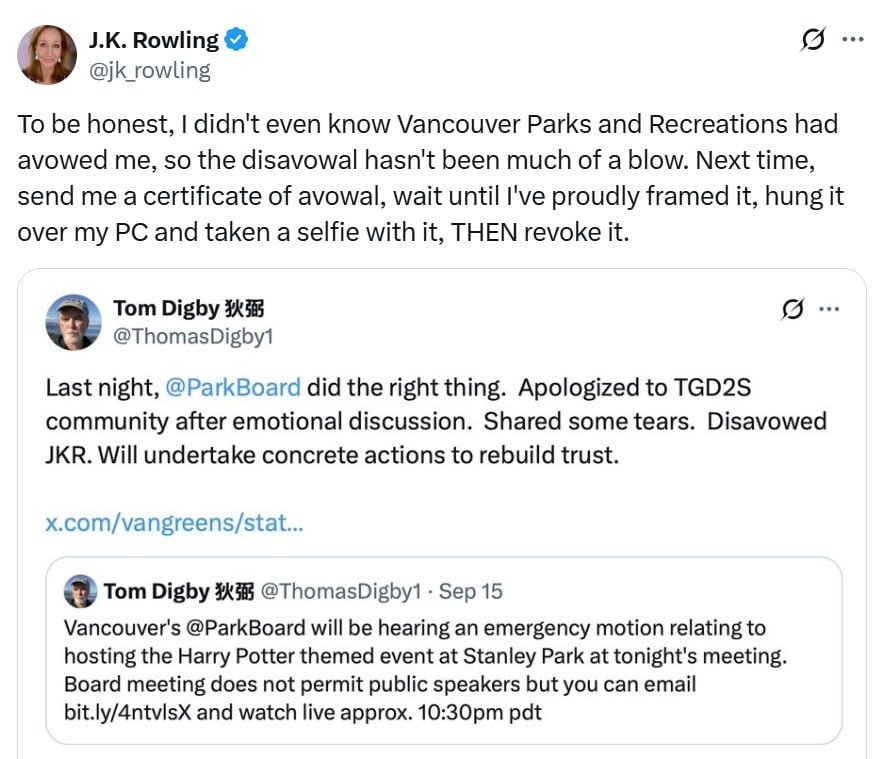Click @ThomasDigby1 handle beside Sep 15
Image resolution: width=885 pixels, height=759 pixels.
(340, 591)
